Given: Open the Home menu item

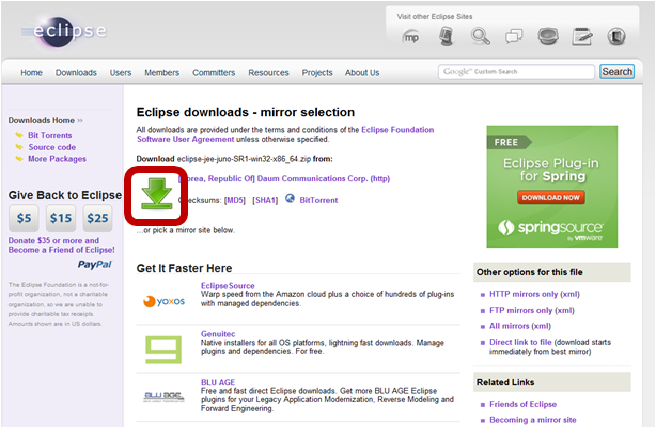Looking at the screenshot, I should click(x=31, y=73).
